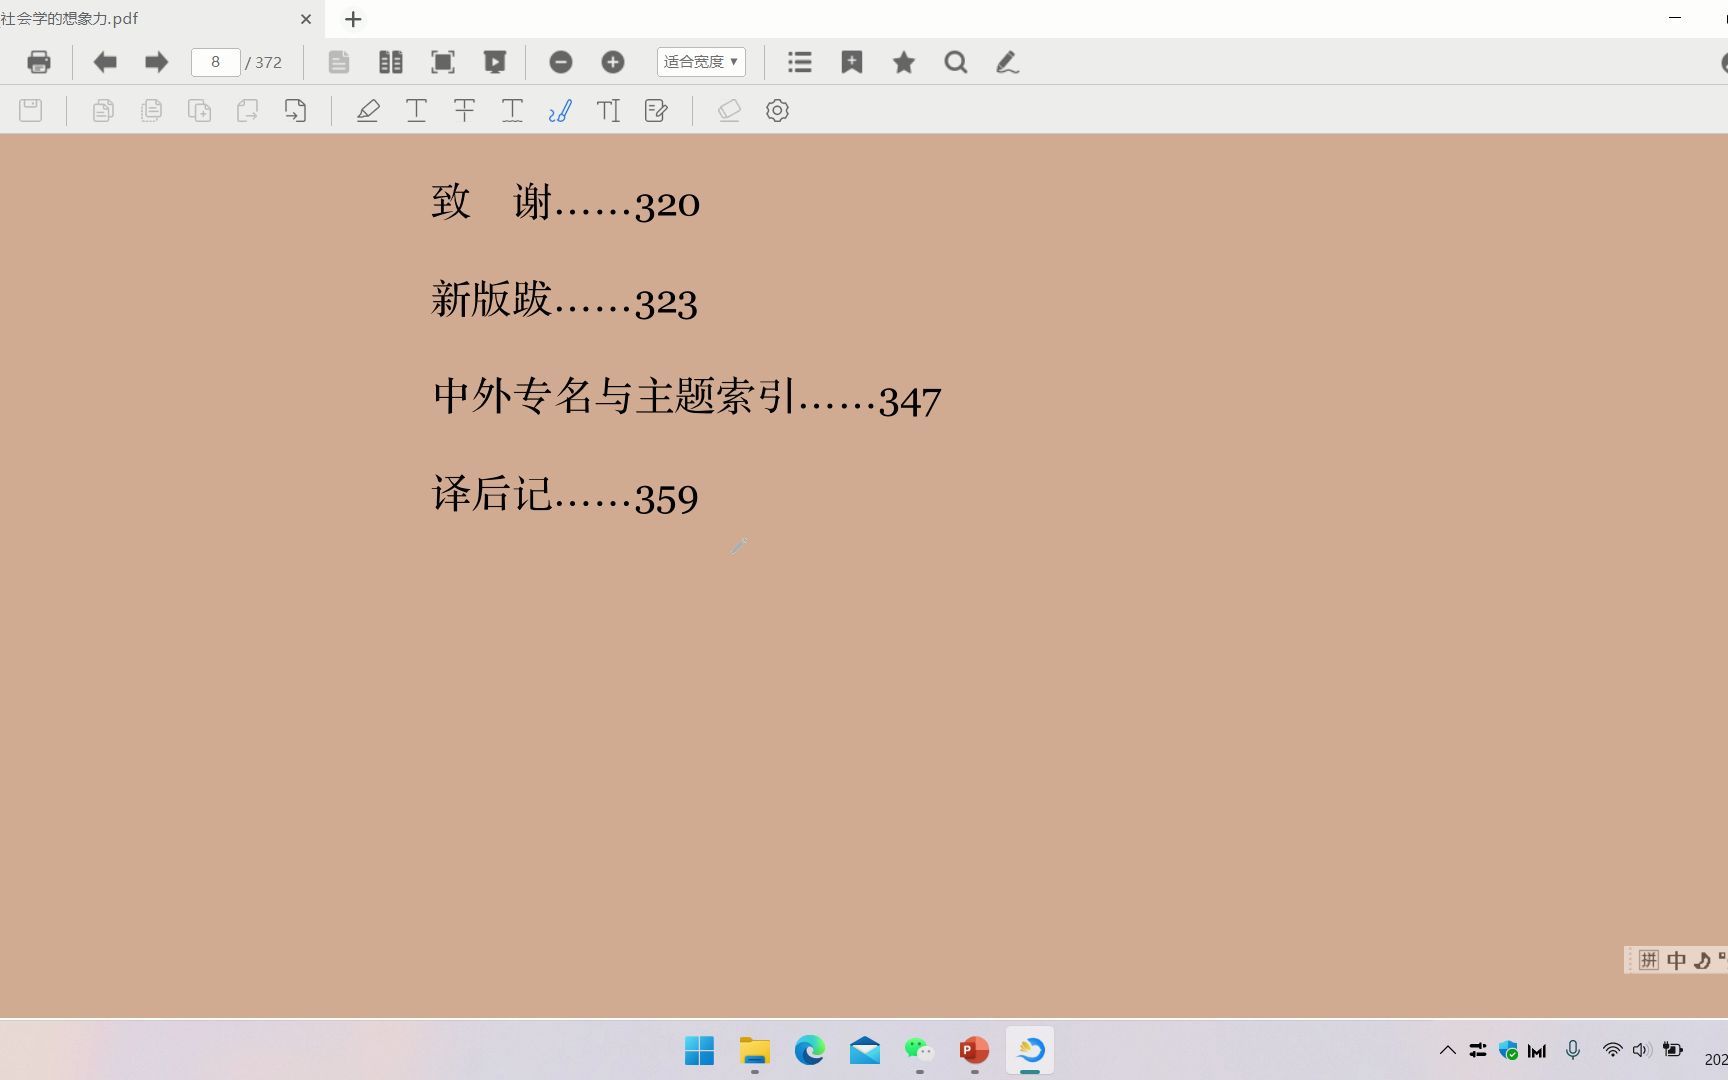The image size is (1728, 1080).
Task: Open the 适合宽度 zoom dropdown
Action: [x=701, y=62]
